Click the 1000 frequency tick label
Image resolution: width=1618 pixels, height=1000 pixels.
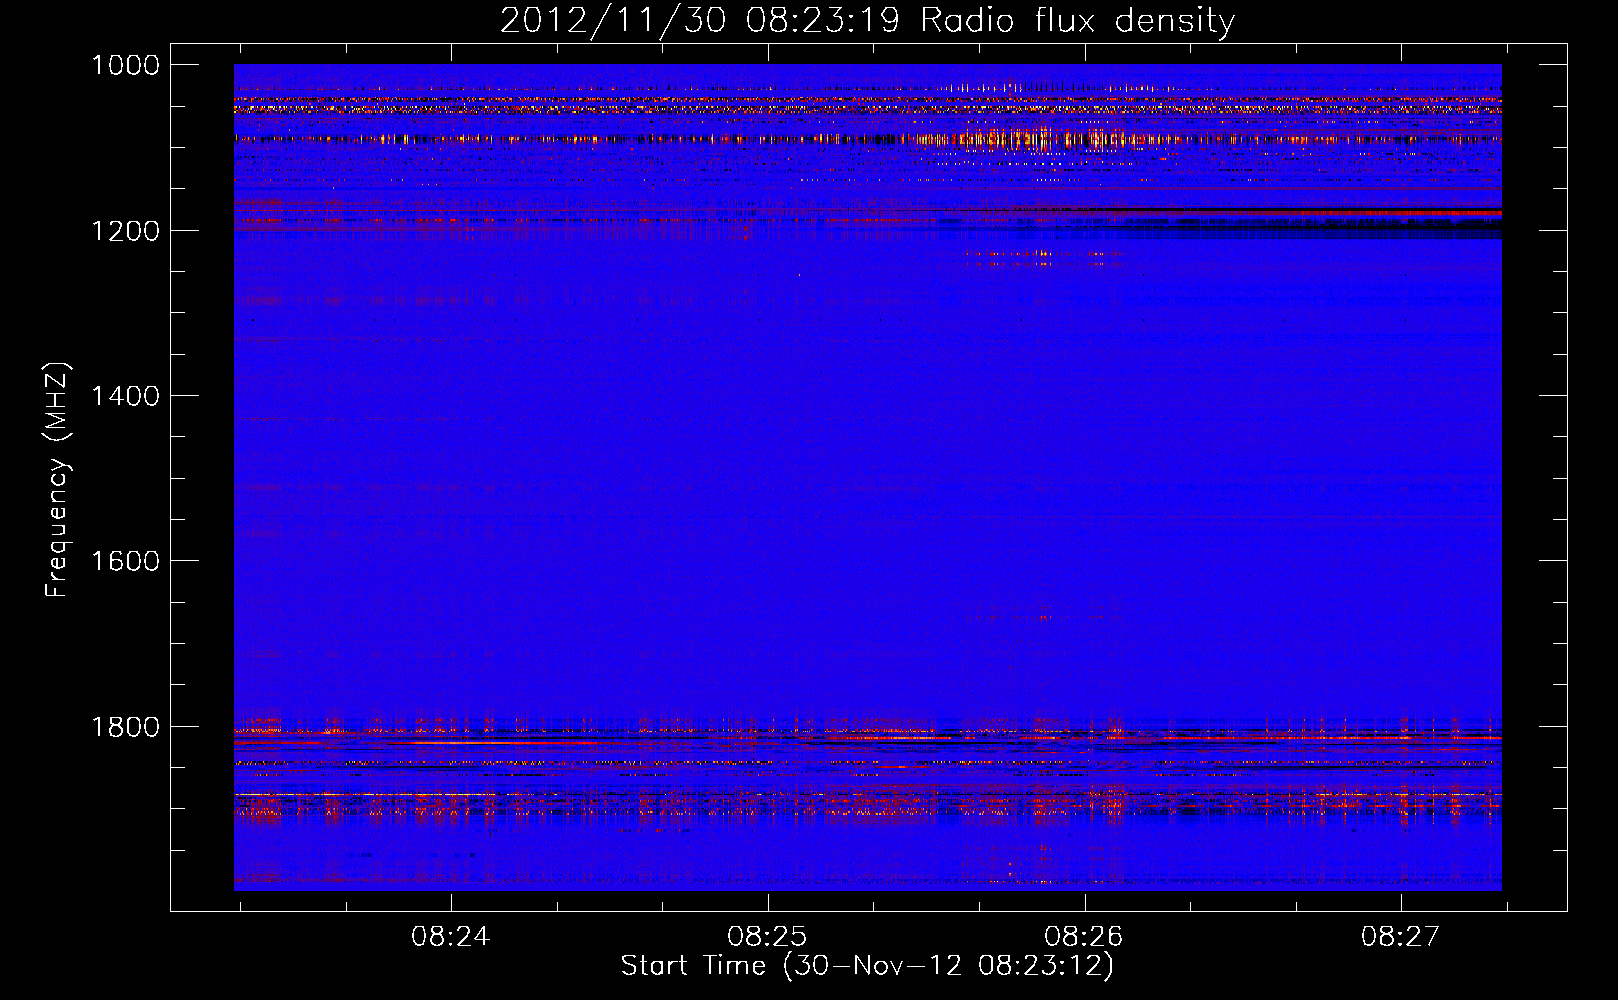click(x=126, y=65)
